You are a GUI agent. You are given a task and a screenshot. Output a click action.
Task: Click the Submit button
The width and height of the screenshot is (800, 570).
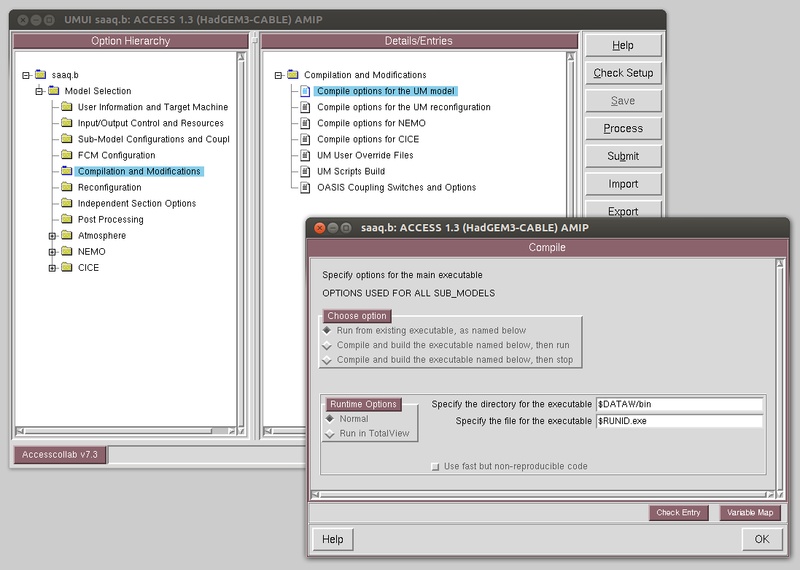623,156
